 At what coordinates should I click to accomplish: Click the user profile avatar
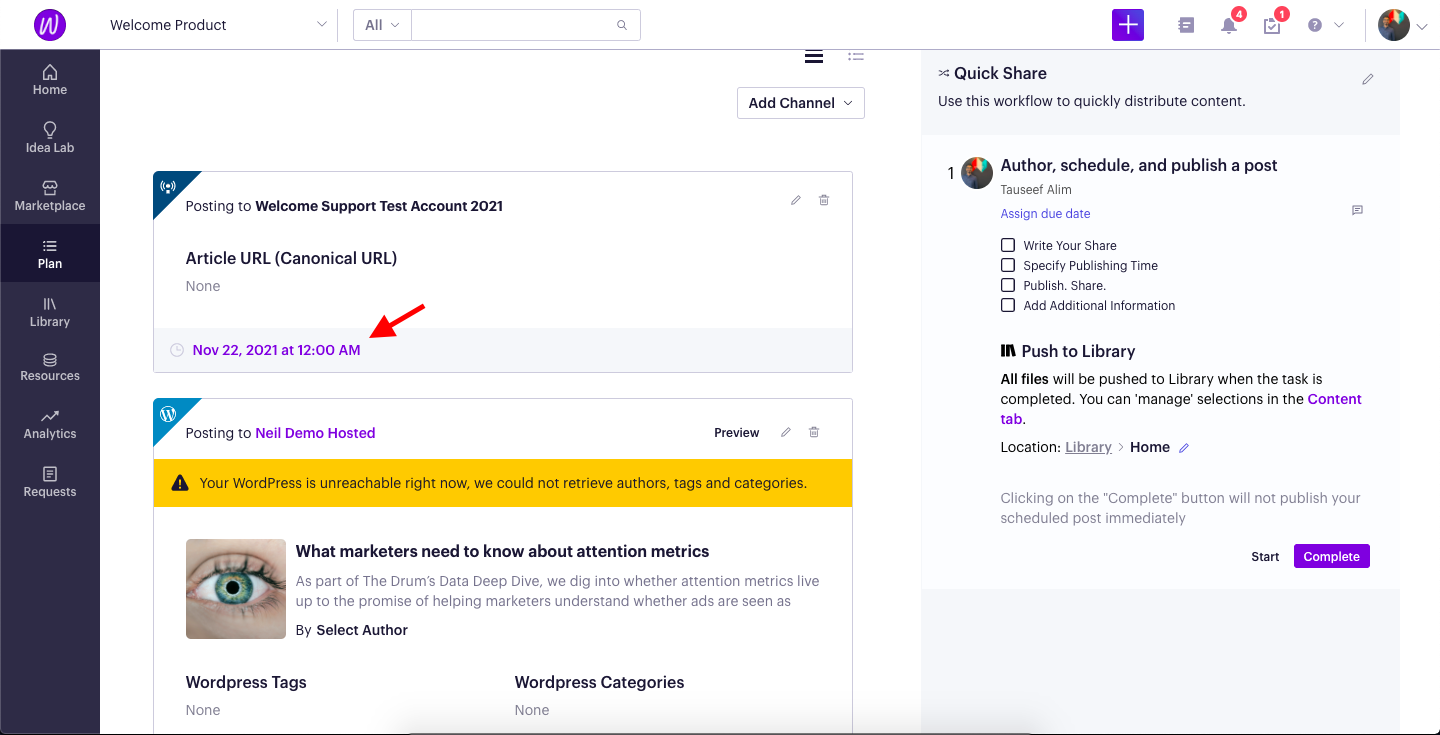pyautogui.click(x=1394, y=25)
